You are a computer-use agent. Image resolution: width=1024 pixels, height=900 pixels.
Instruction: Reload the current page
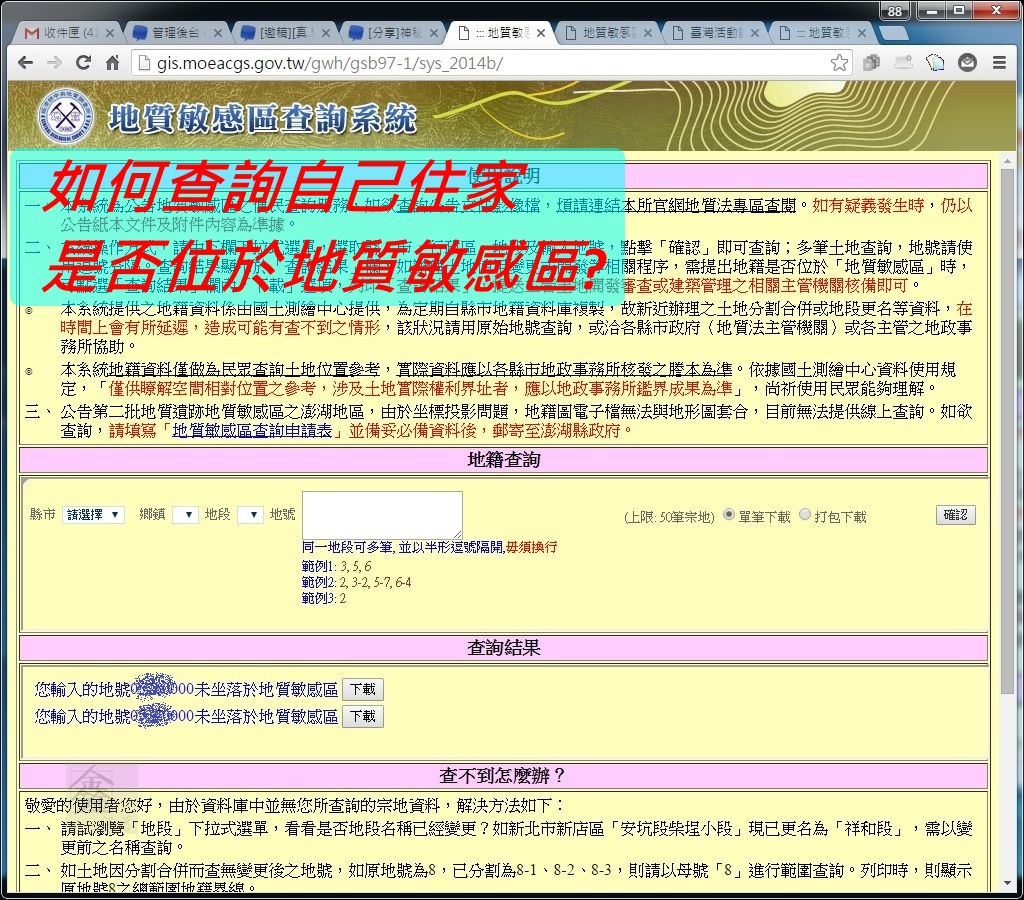coord(83,63)
